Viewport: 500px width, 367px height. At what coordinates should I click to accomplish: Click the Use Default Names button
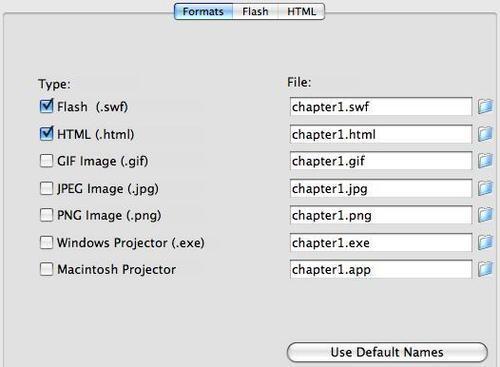pos(387,352)
